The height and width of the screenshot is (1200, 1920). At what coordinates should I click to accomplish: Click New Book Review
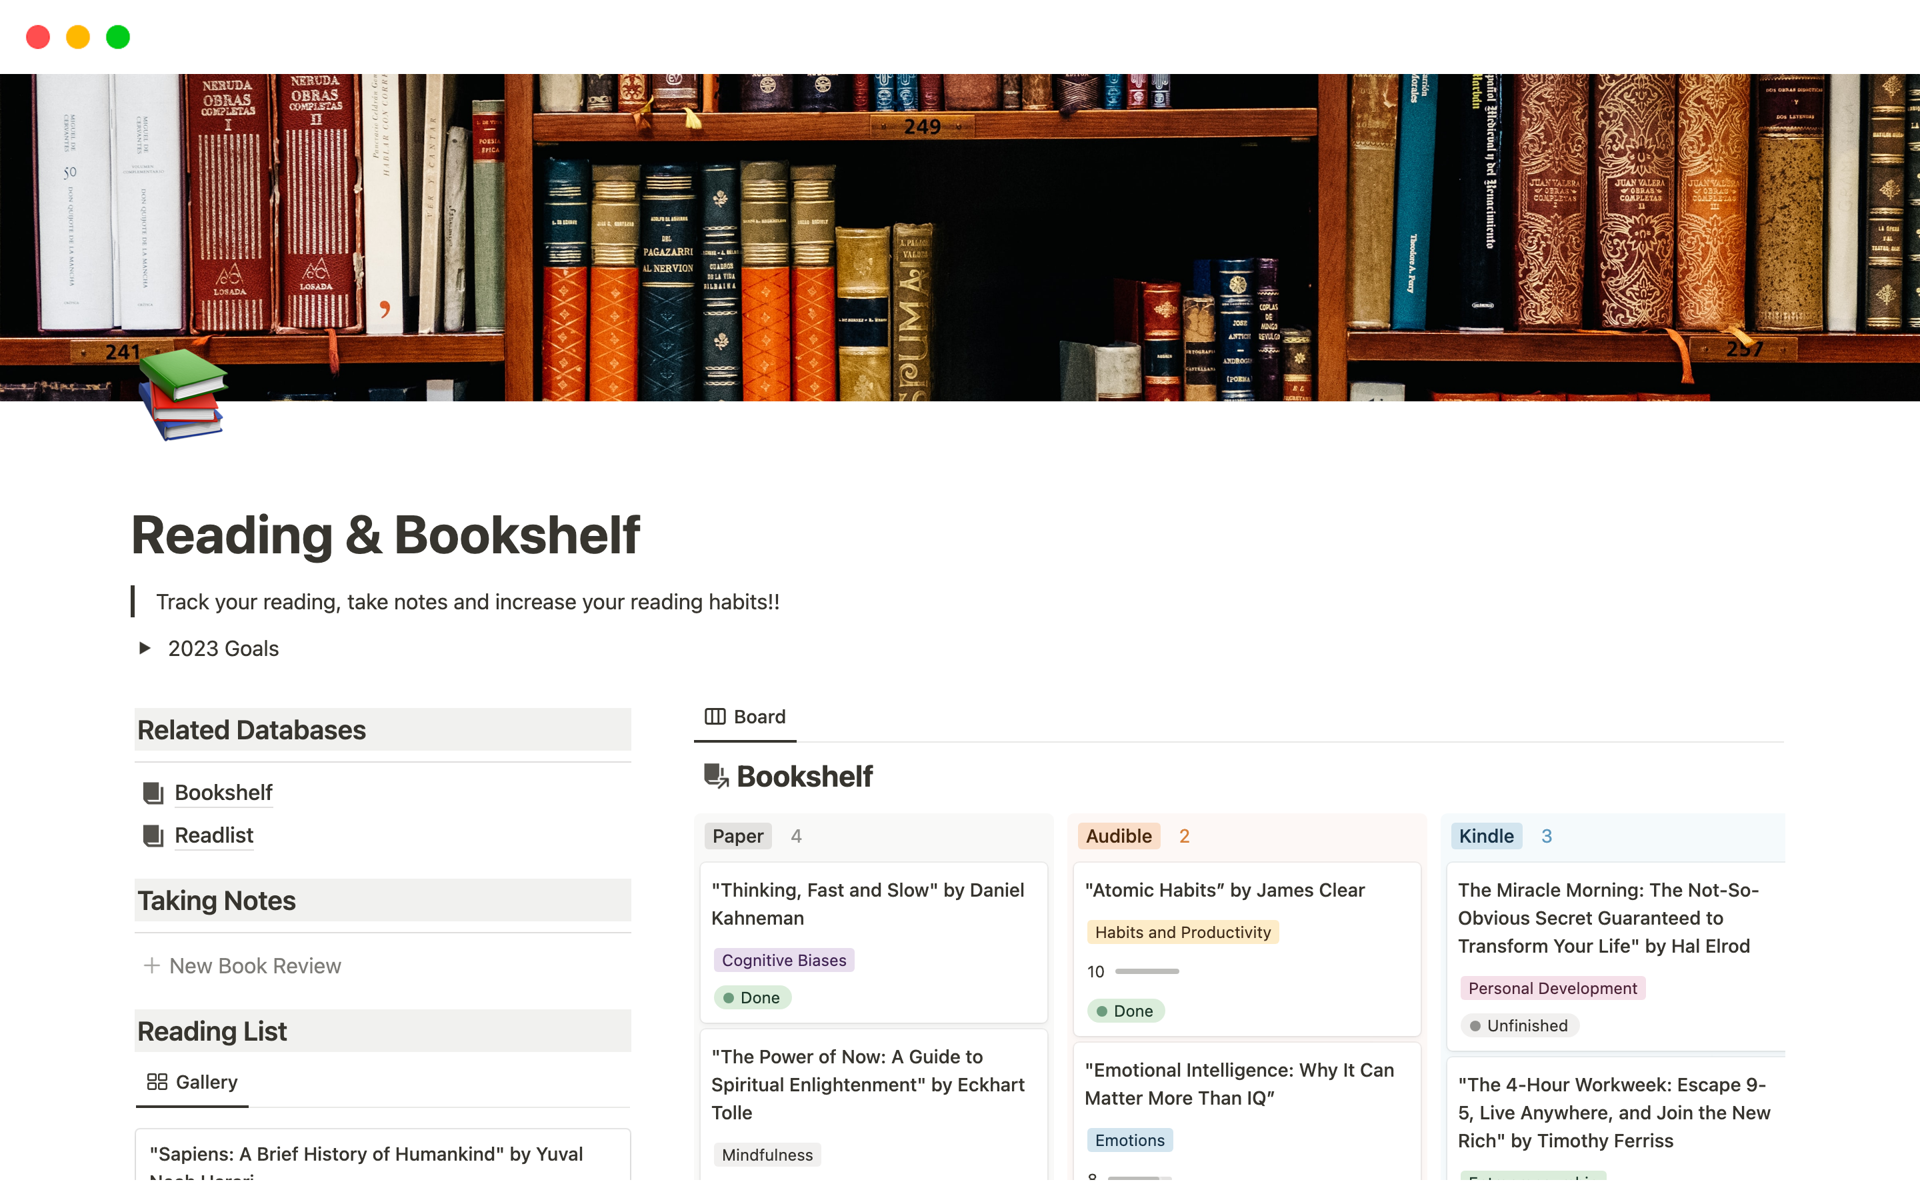pyautogui.click(x=254, y=965)
